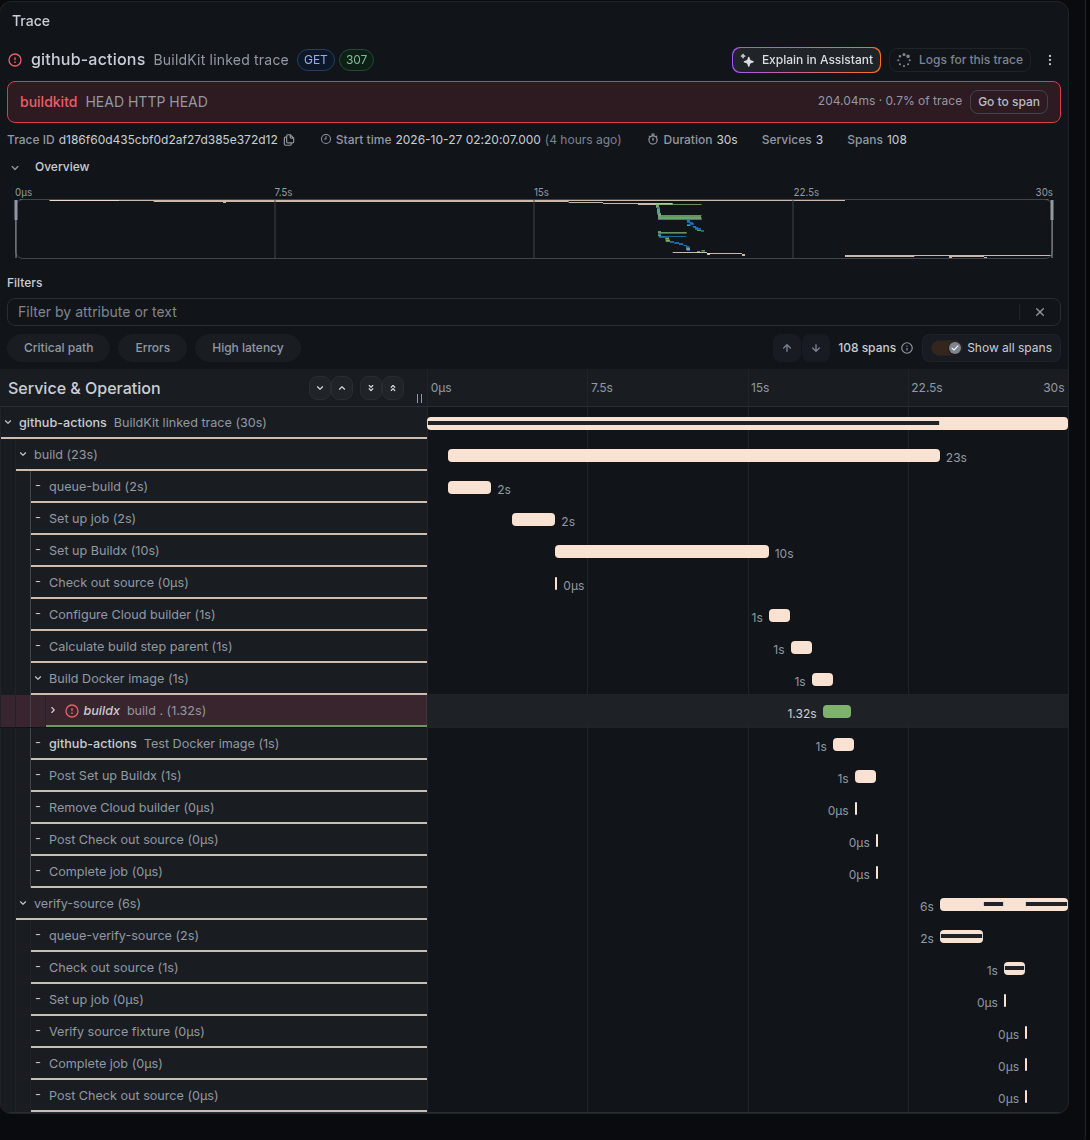Select queue-verify-source (2s) row
Image resolution: width=1090 pixels, height=1140 pixels.
228,936
